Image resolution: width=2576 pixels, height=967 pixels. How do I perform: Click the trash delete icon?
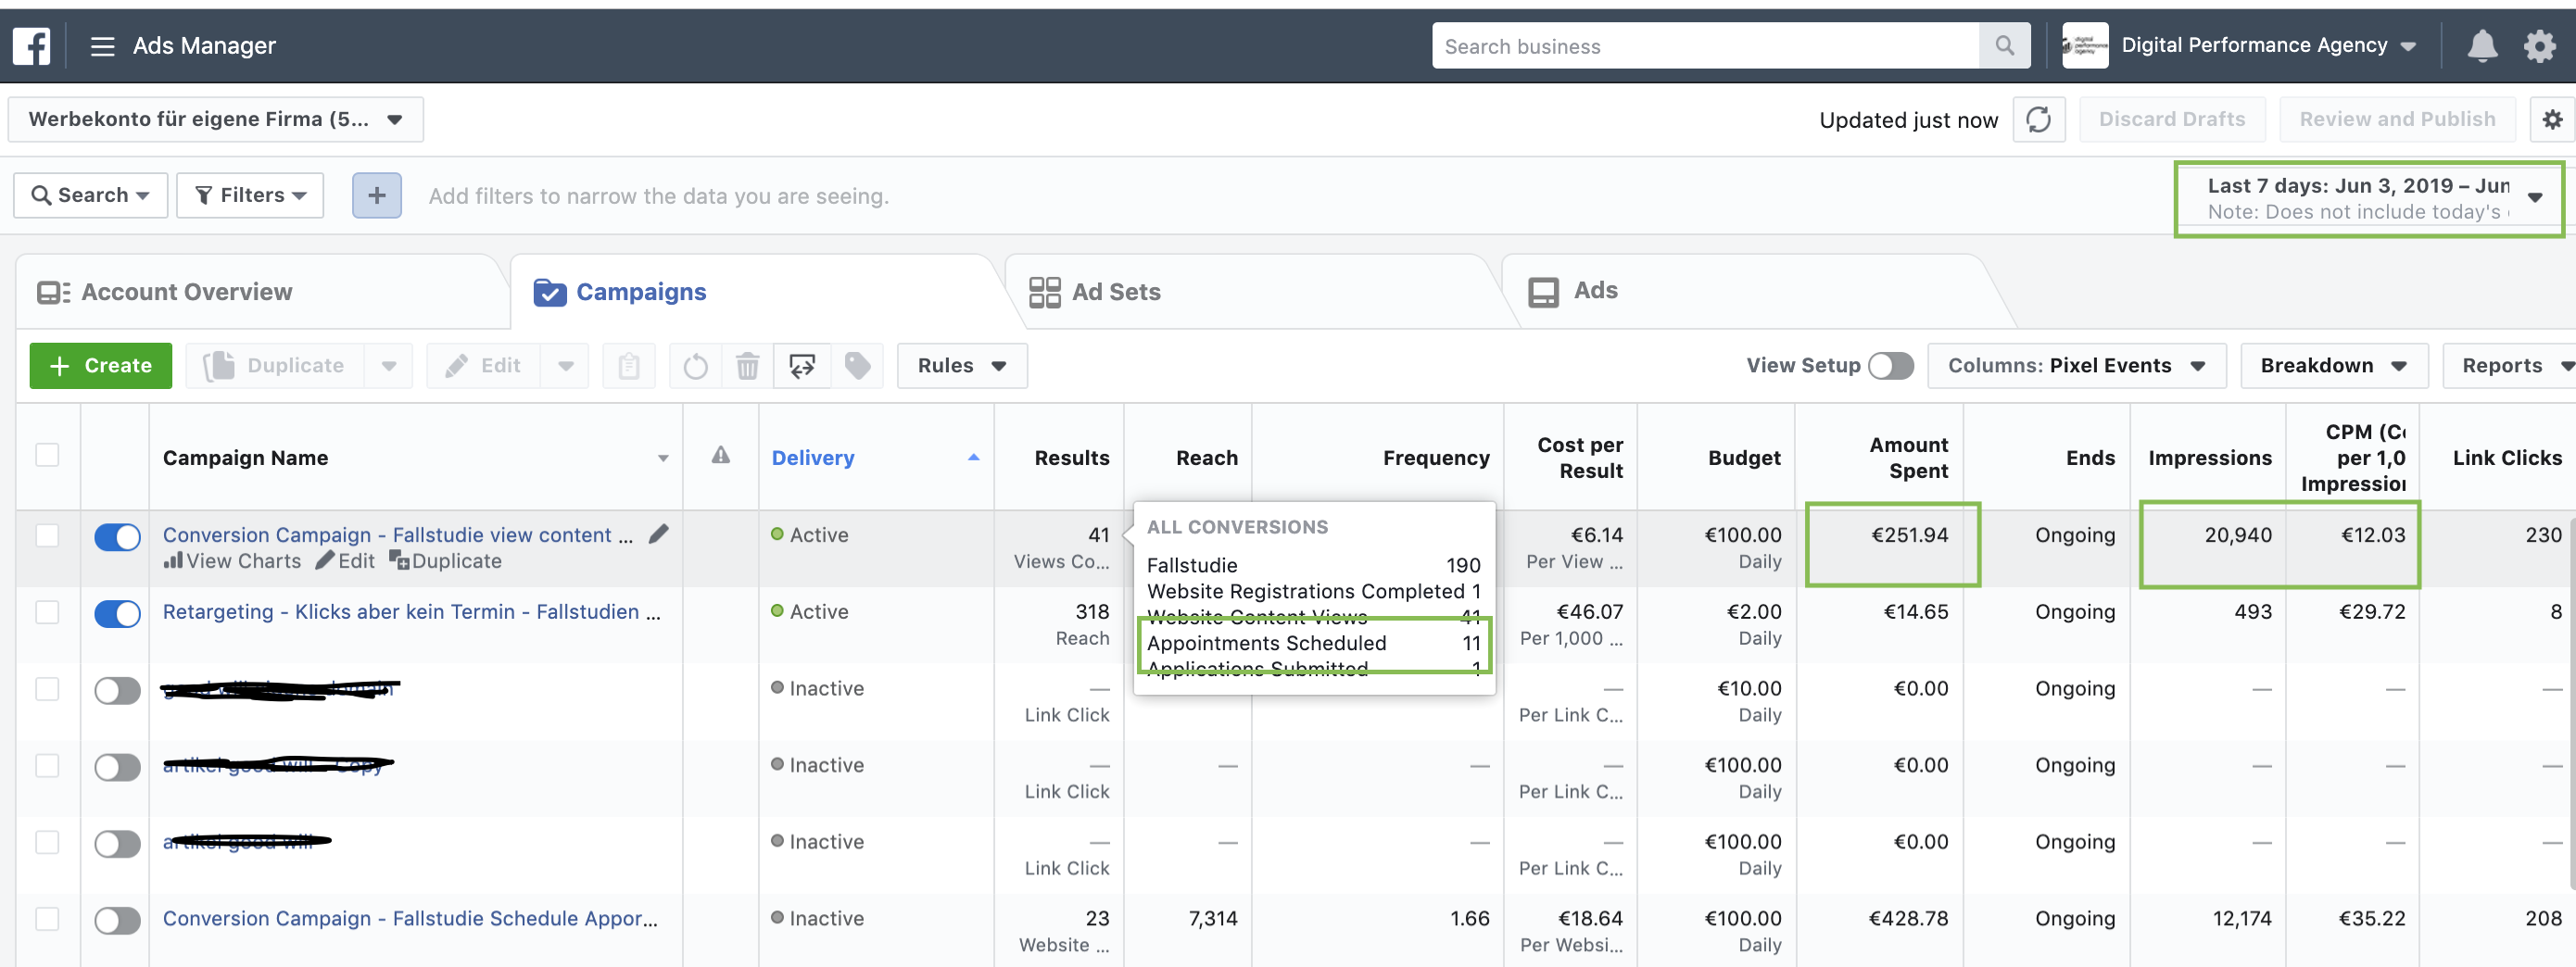click(x=747, y=366)
